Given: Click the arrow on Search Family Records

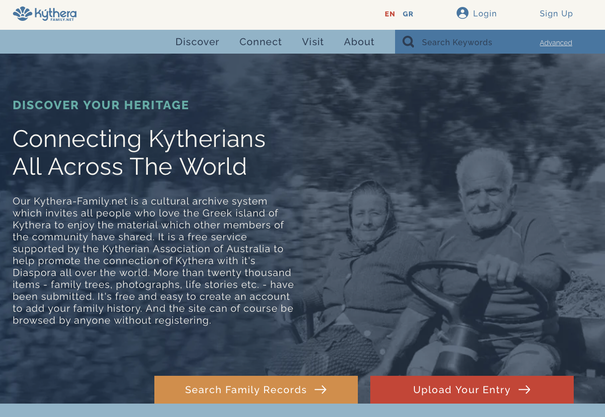Looking at the screenshot, I should 321,390.
